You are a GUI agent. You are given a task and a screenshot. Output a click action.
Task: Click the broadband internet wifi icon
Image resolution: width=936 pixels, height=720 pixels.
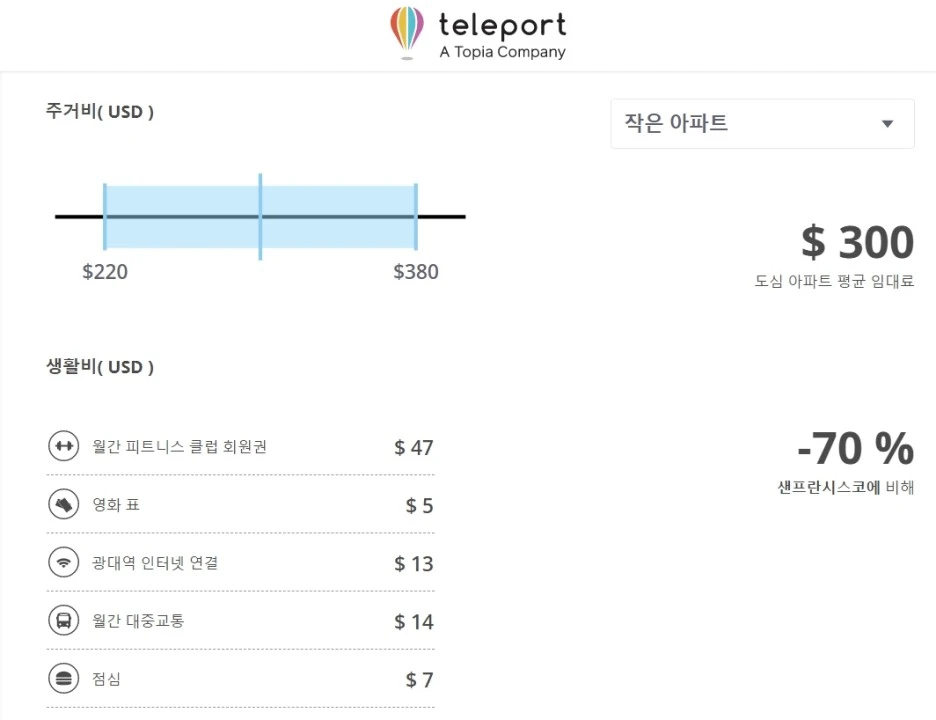[x=63, y=562]
